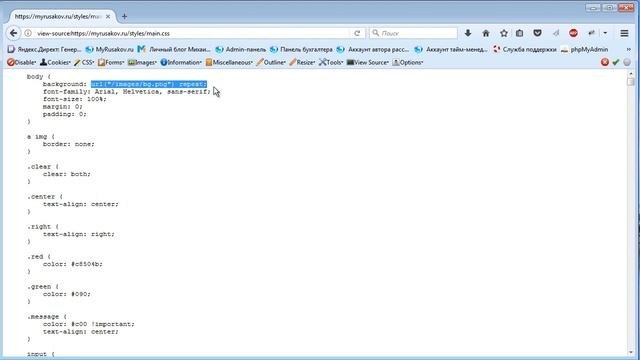Show site information icon in address bar
This screenshot has width=640, height=360.
tap(28, 33)
